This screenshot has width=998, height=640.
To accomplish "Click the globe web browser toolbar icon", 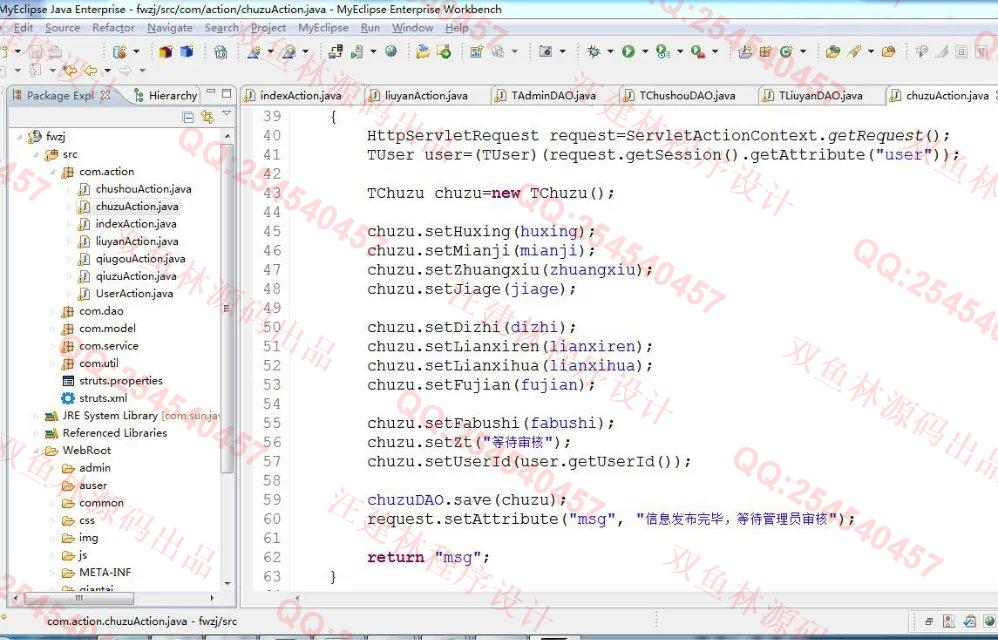I will (x=391, y=52).
